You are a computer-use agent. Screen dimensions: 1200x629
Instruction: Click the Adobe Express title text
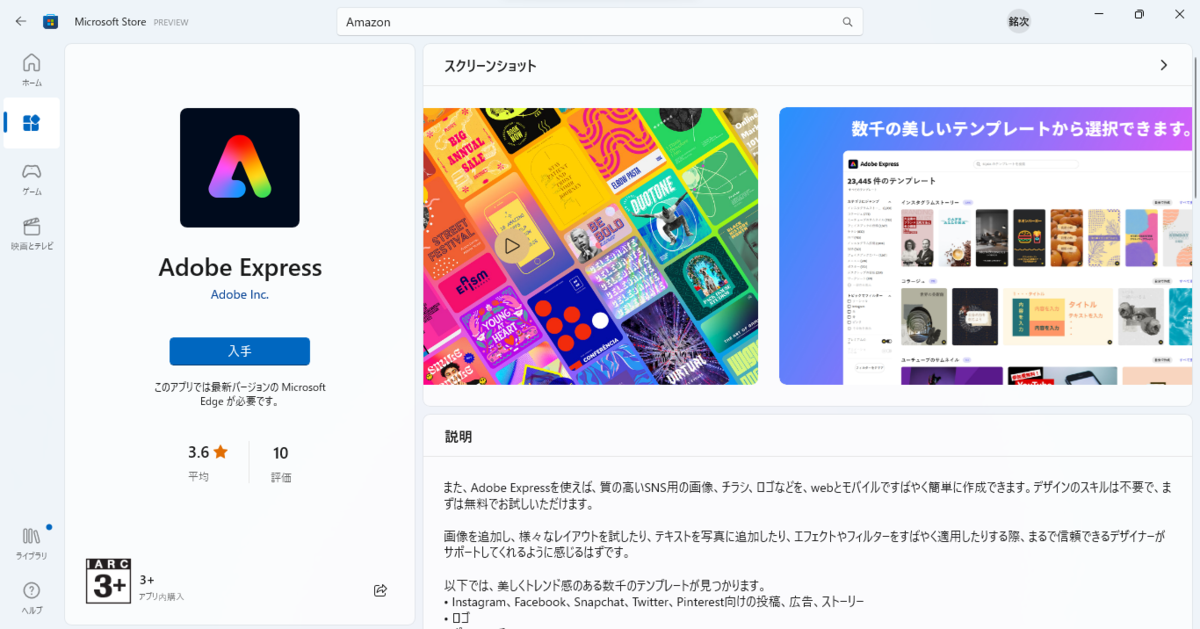240,267
